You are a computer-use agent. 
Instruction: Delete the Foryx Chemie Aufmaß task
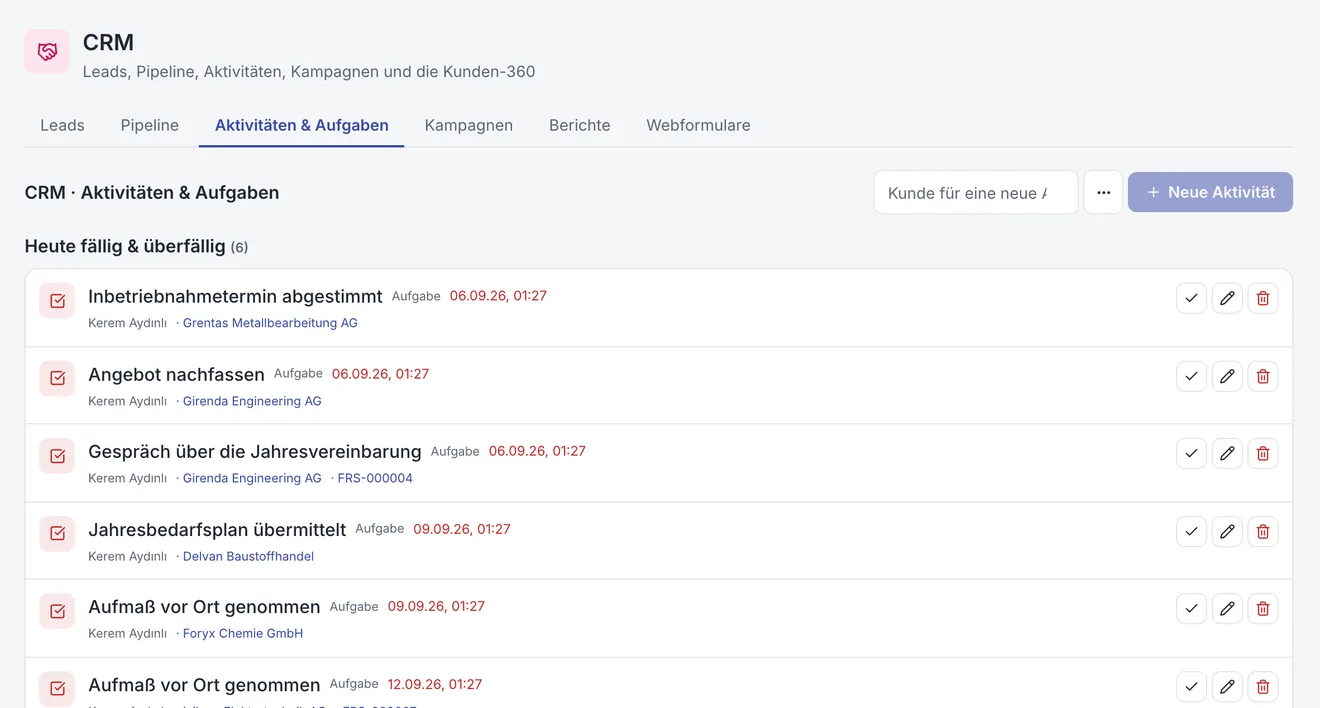pos(1263,608)
